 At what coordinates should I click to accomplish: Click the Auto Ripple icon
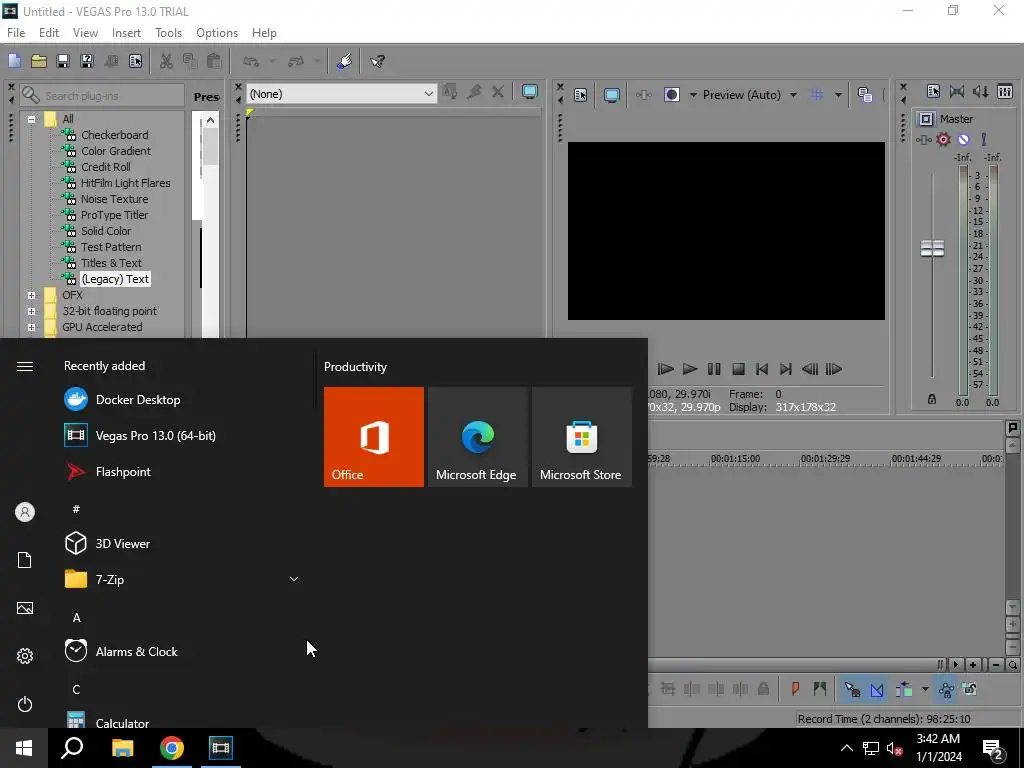(904, 689)
